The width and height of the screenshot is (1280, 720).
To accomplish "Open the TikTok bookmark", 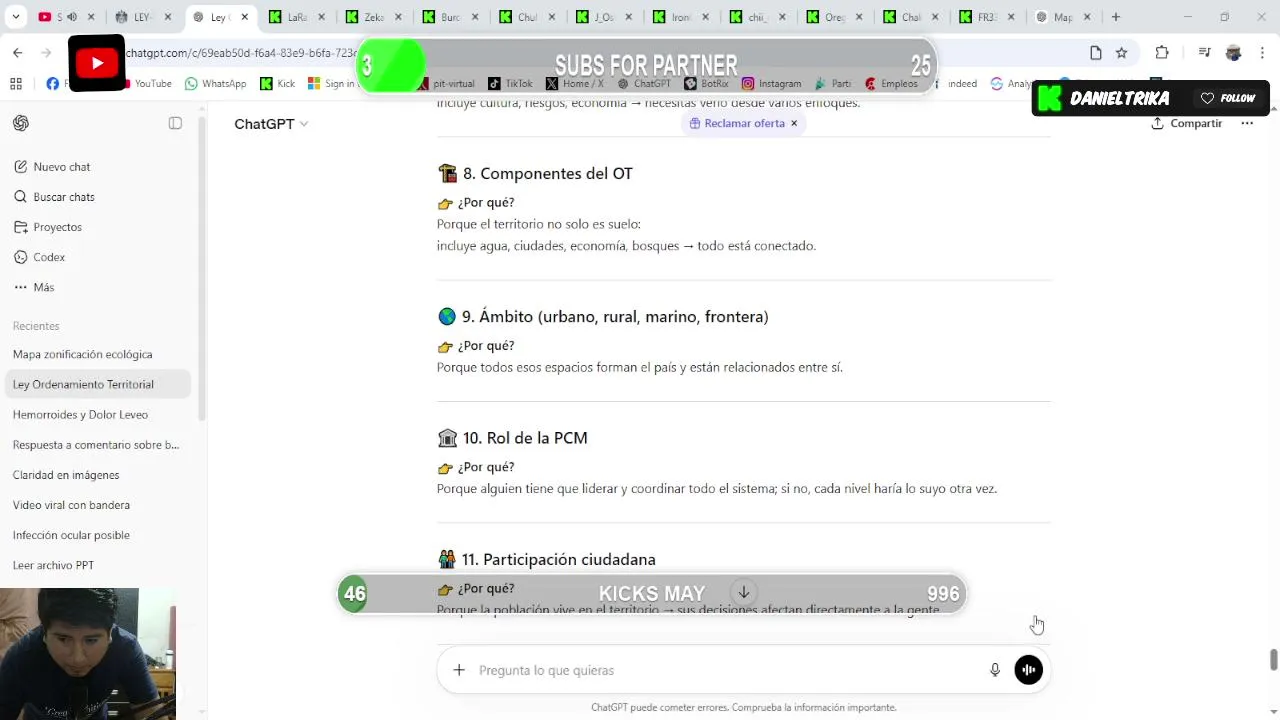I will click(510, 84).
